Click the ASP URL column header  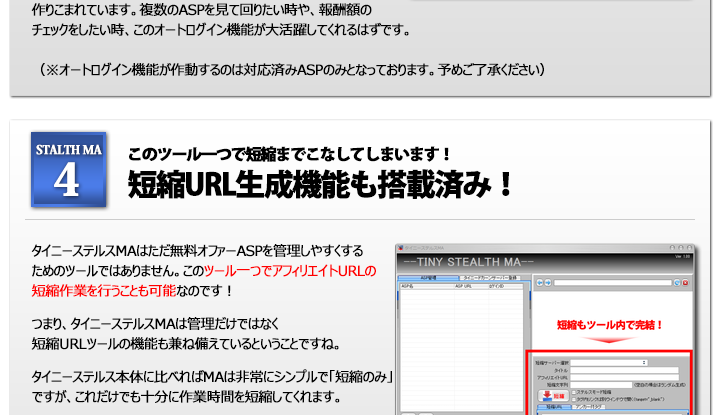pyautogui.click(x=471, y=286)
